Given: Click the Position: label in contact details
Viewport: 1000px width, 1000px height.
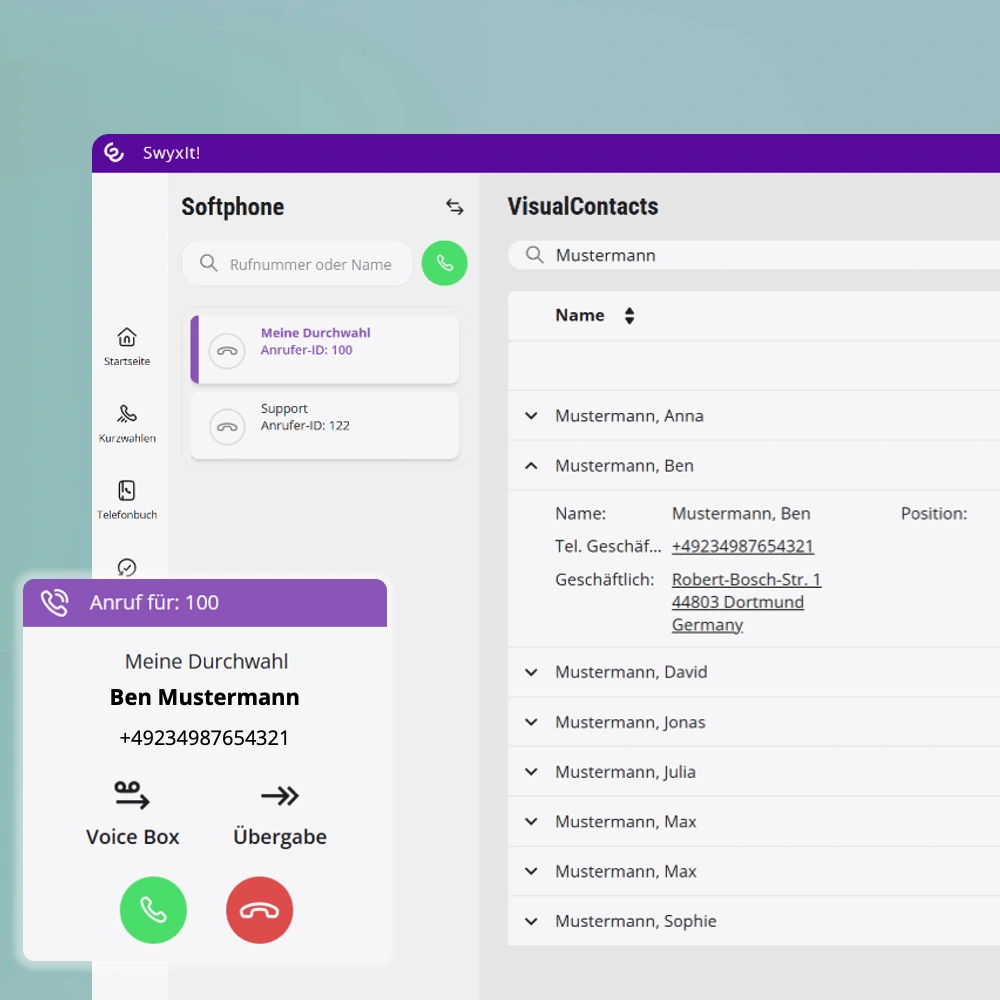Looking at the screenshot, I should tap(934, 513).
